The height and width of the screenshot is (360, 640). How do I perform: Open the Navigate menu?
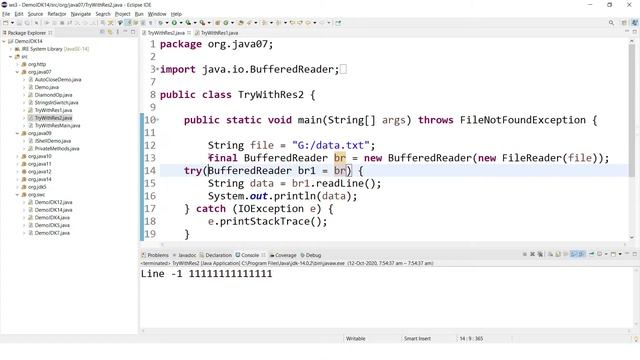[x=81, y=14]
